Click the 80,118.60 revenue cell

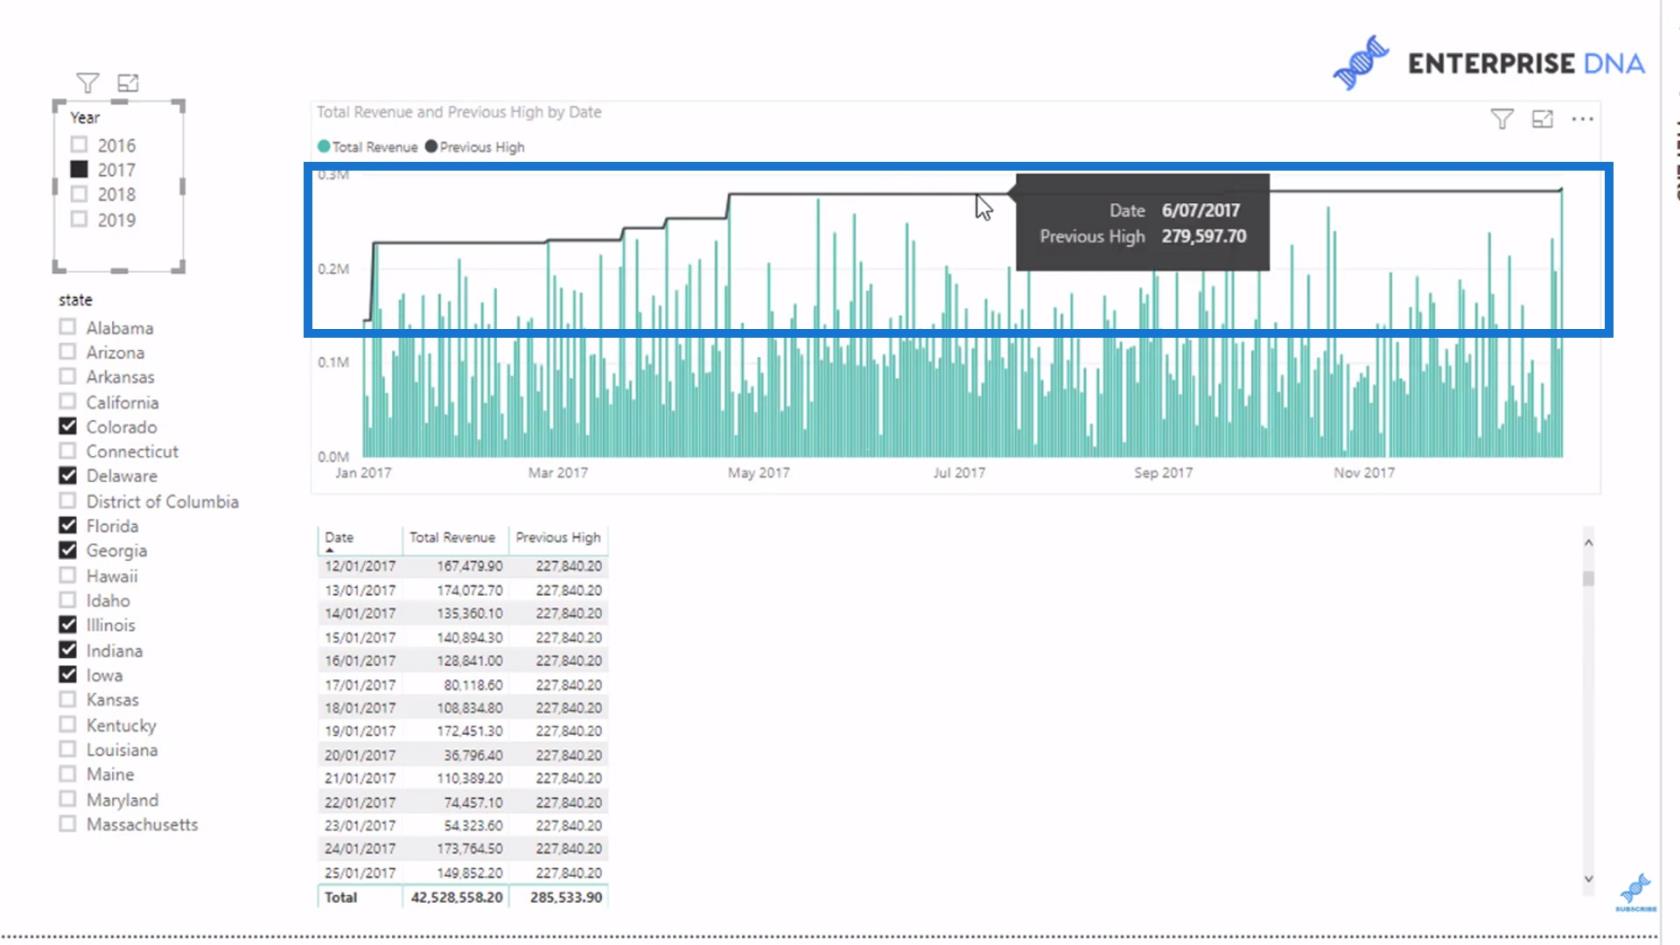click(x=473, y=685)
